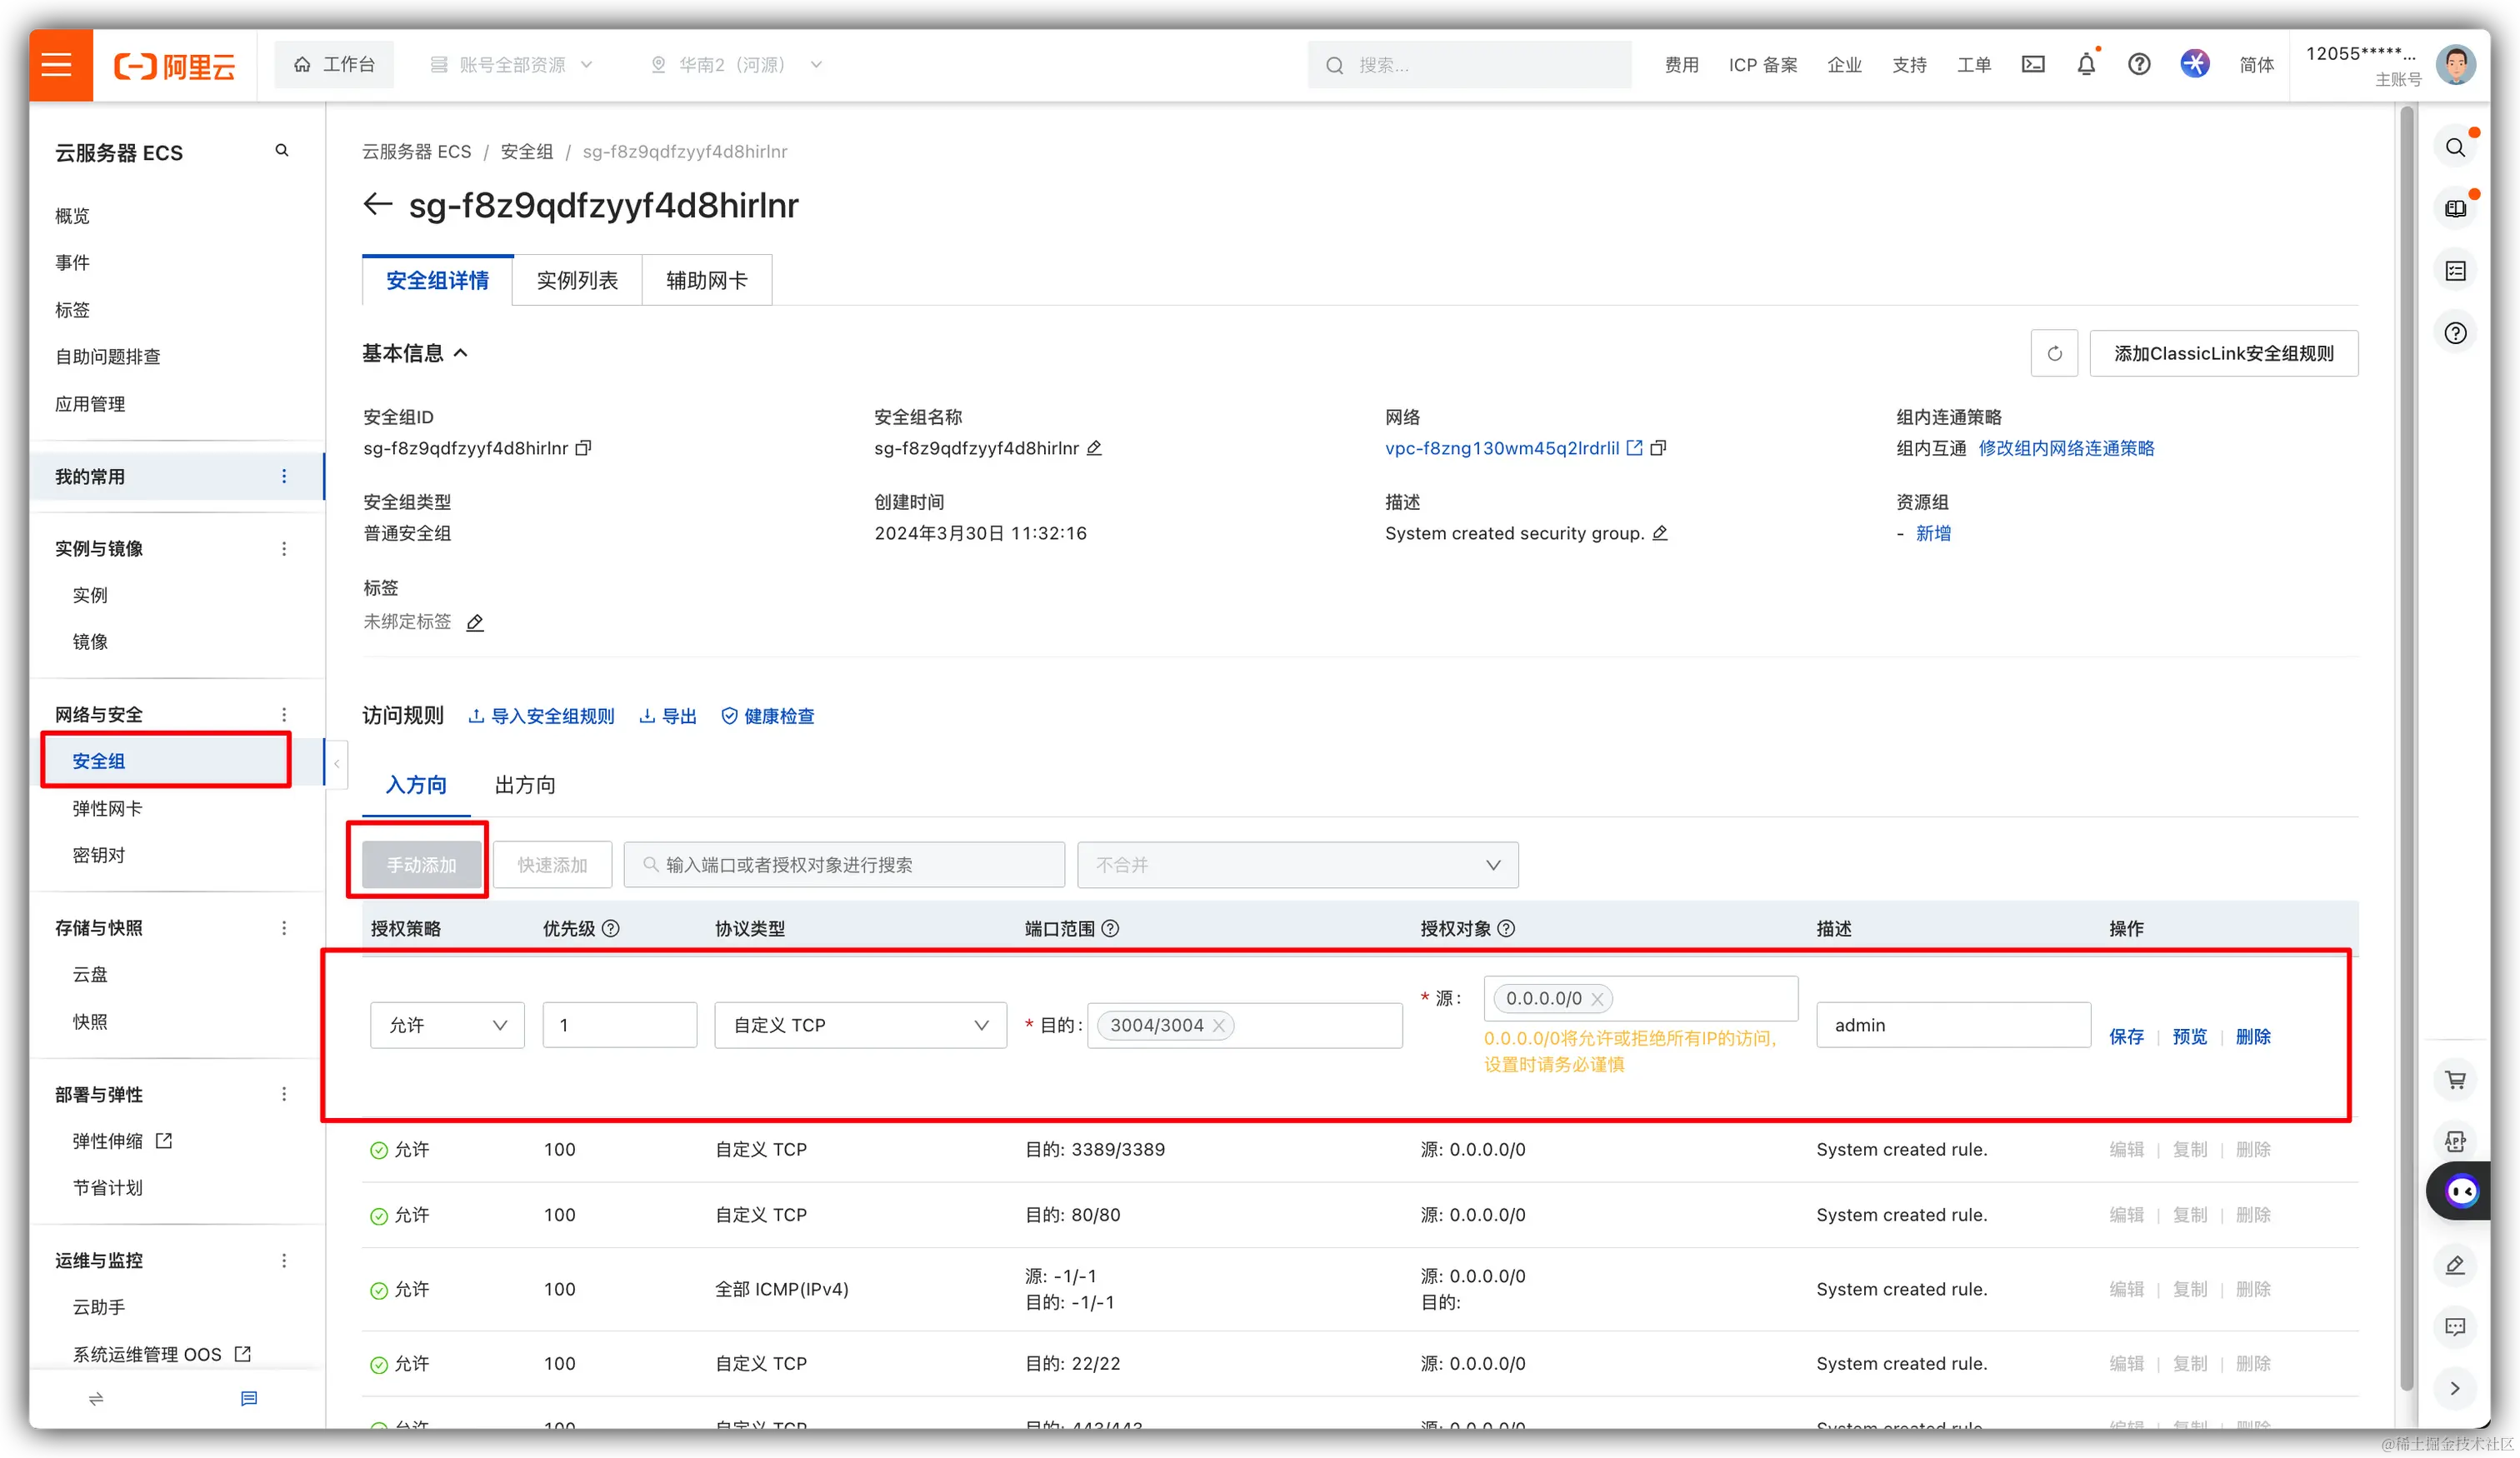
Task: Click the priority input field with value 1
Action: tap(619, 1025)
